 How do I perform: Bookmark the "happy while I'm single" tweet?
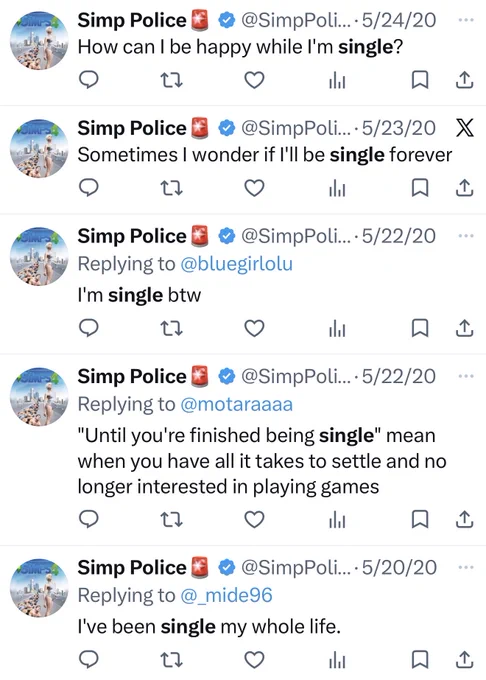pos(420,80)
